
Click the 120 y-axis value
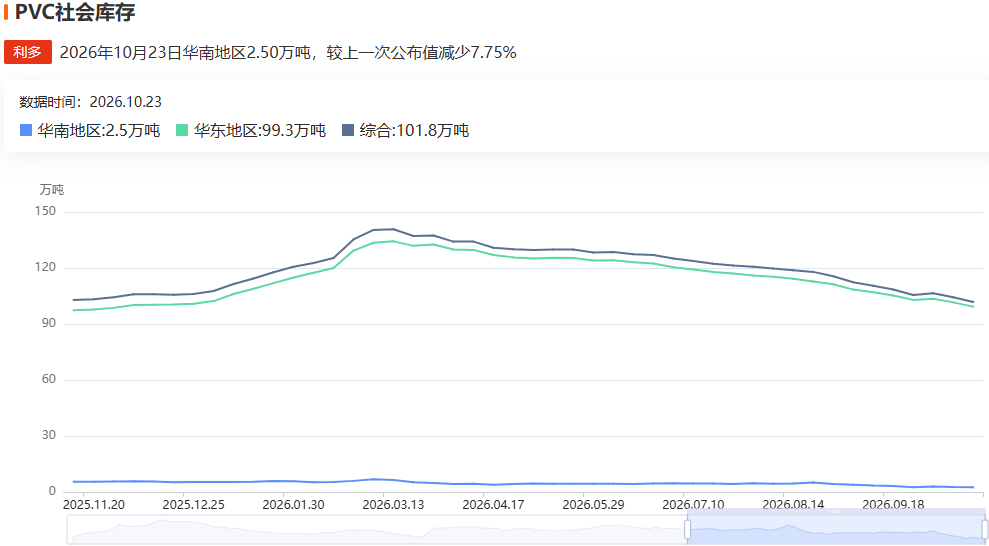45,267
